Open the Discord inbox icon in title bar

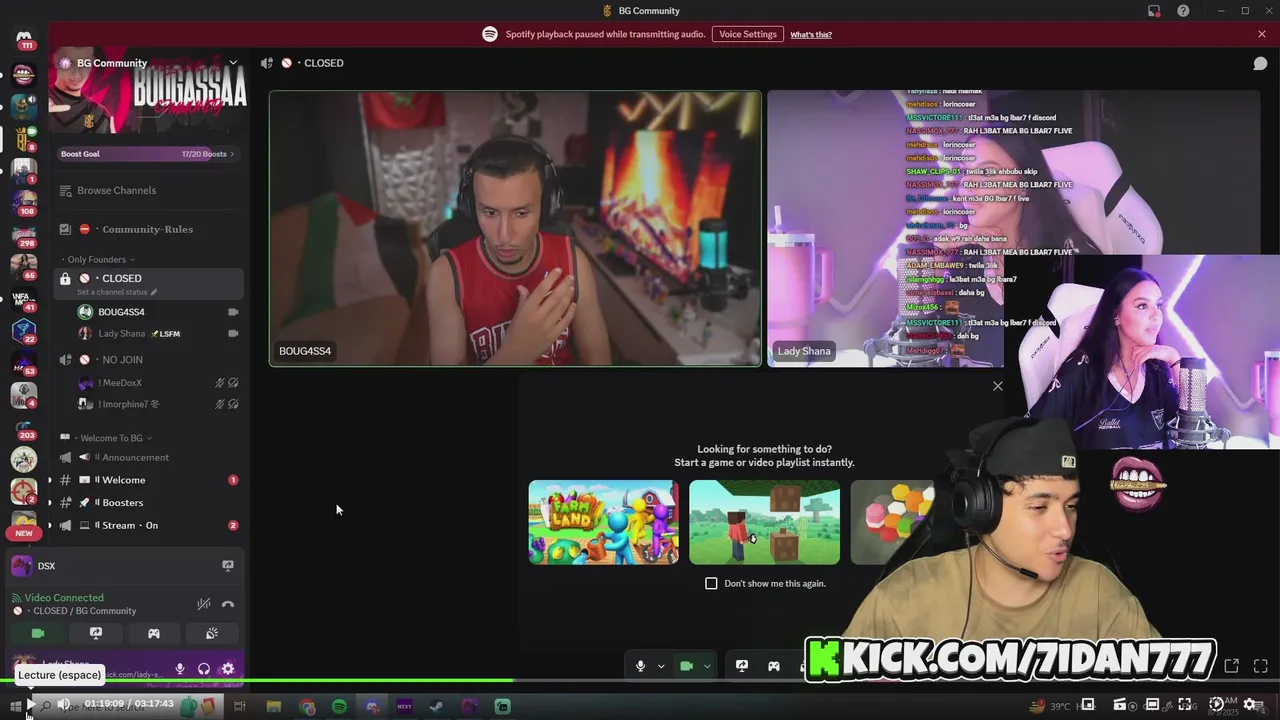pyautogui.click(x=1154, y=11)
